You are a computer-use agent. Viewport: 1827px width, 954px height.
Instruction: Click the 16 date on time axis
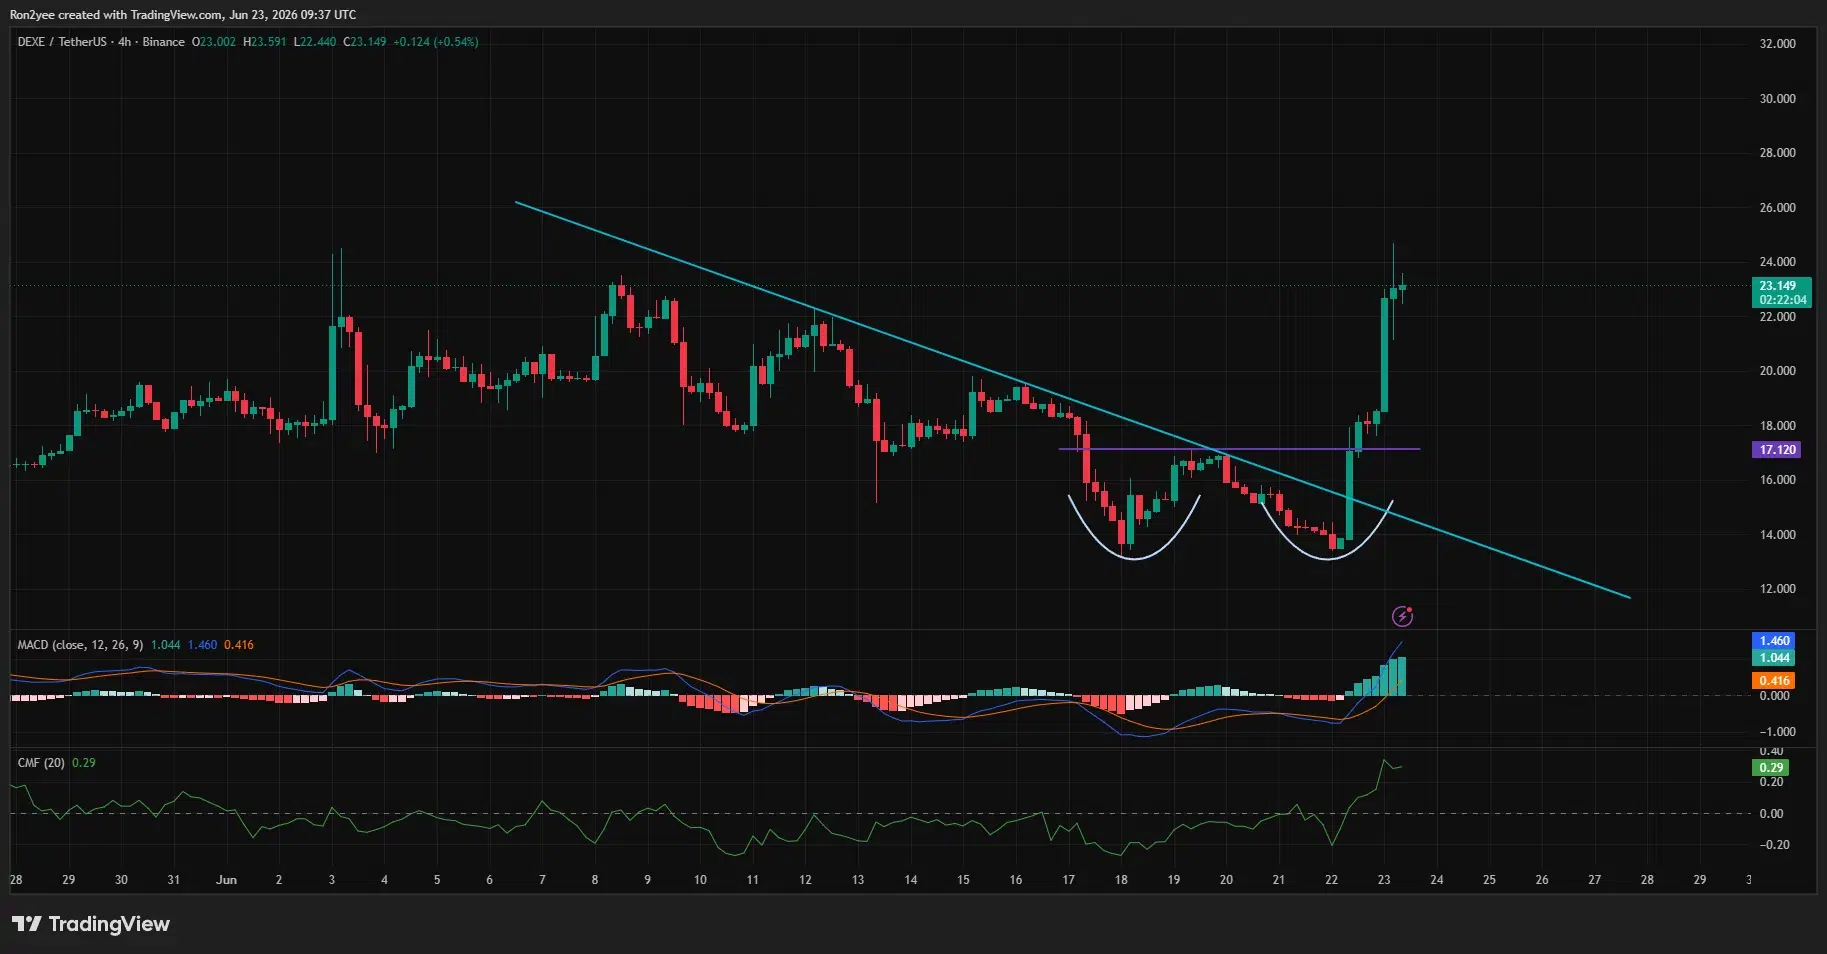pos(1015,880)
